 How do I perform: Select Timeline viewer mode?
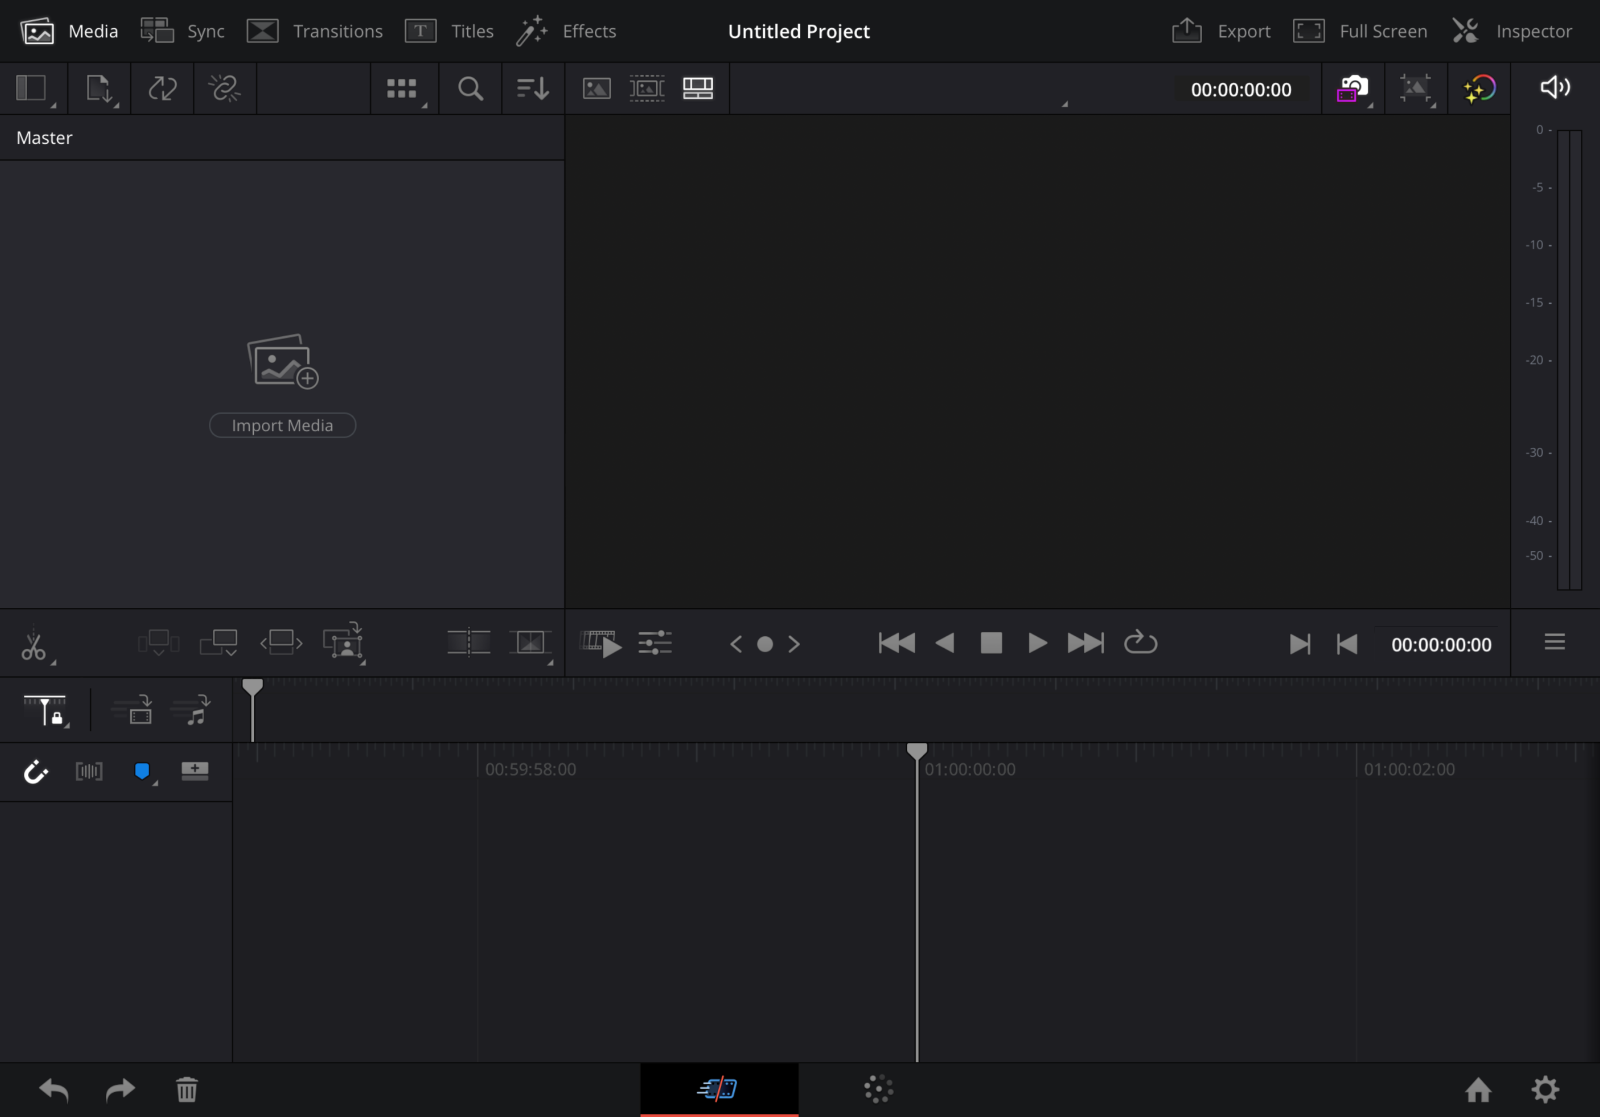698,89
